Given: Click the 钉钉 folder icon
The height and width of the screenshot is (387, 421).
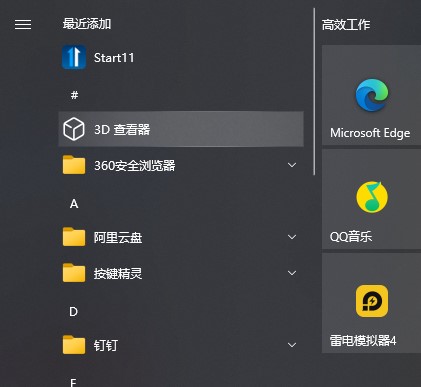Looking at the screenshot, I should [x=74, y=345].
